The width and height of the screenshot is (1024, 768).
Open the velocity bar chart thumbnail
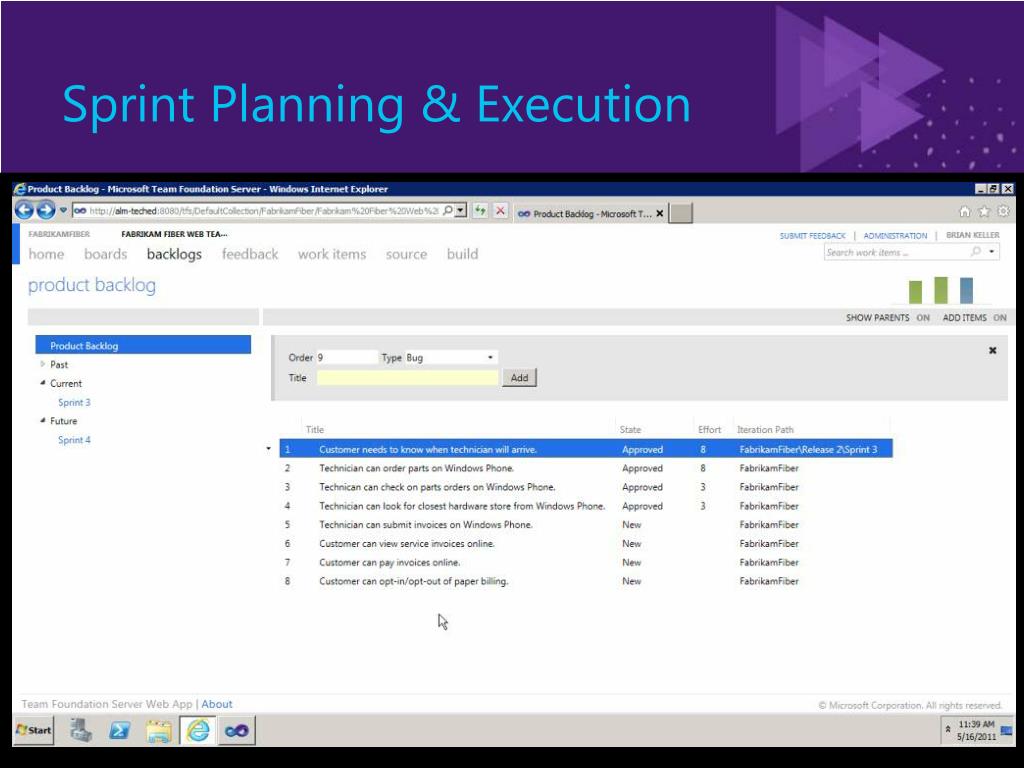[941, 291]
